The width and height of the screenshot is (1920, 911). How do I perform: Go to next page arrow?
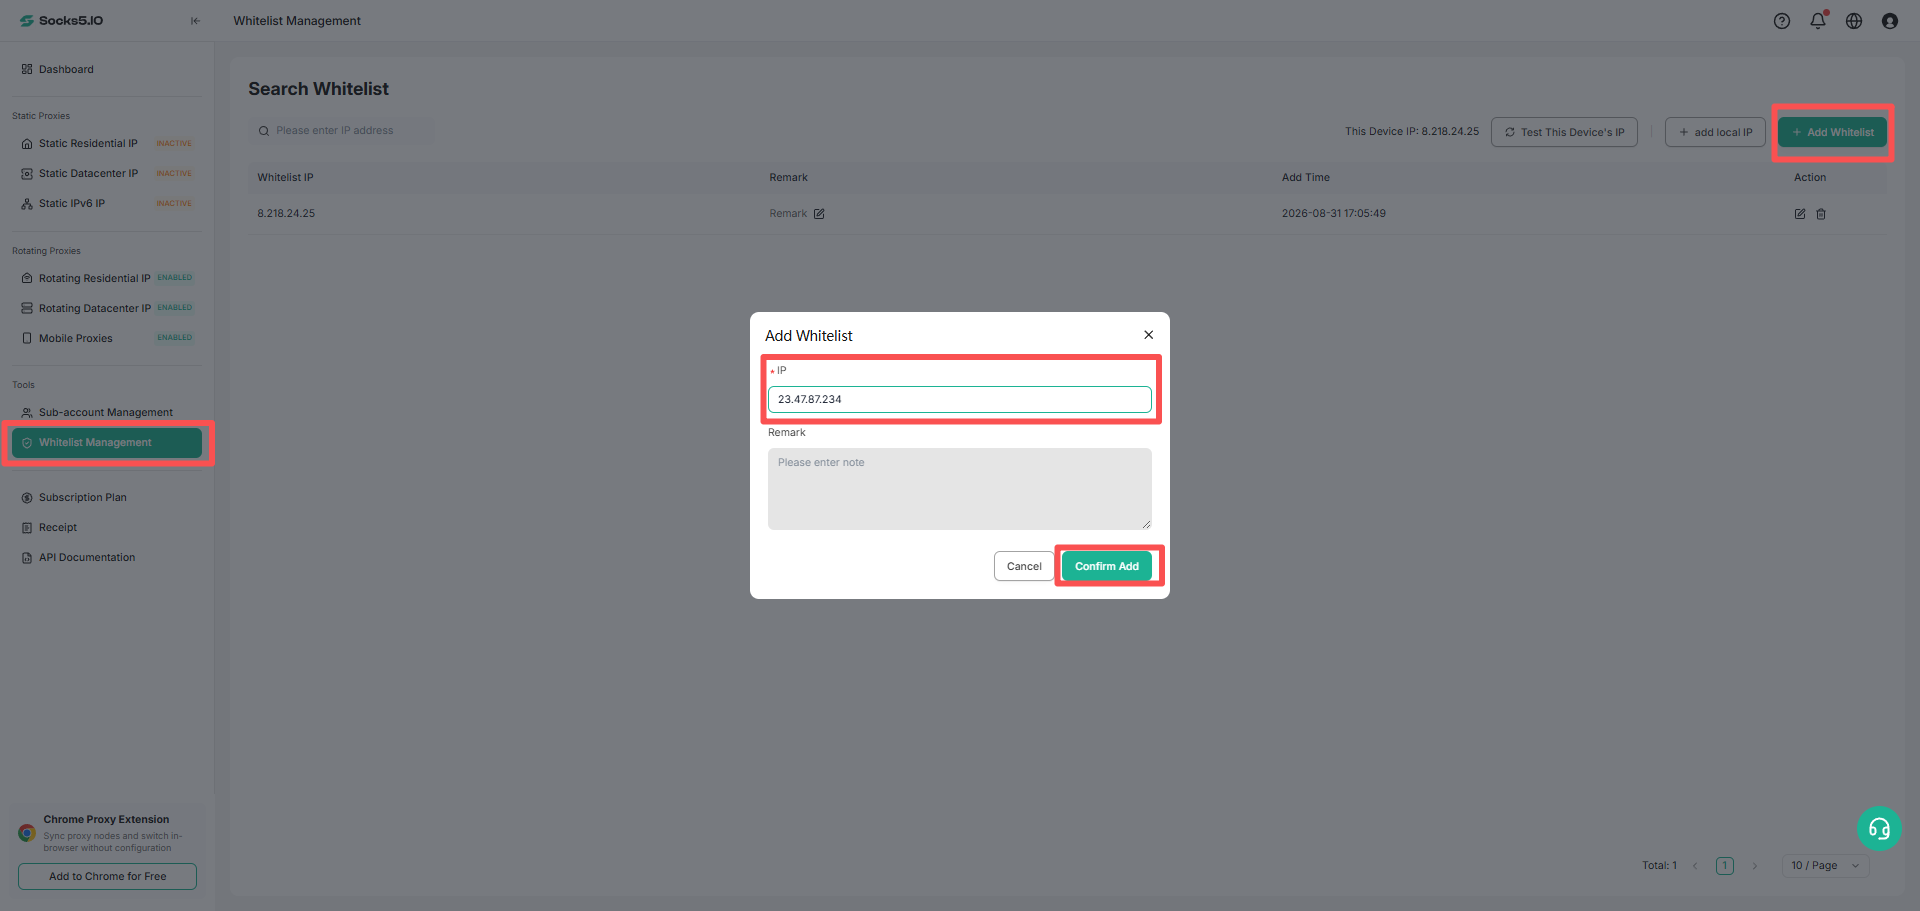tap(1755, 866)
